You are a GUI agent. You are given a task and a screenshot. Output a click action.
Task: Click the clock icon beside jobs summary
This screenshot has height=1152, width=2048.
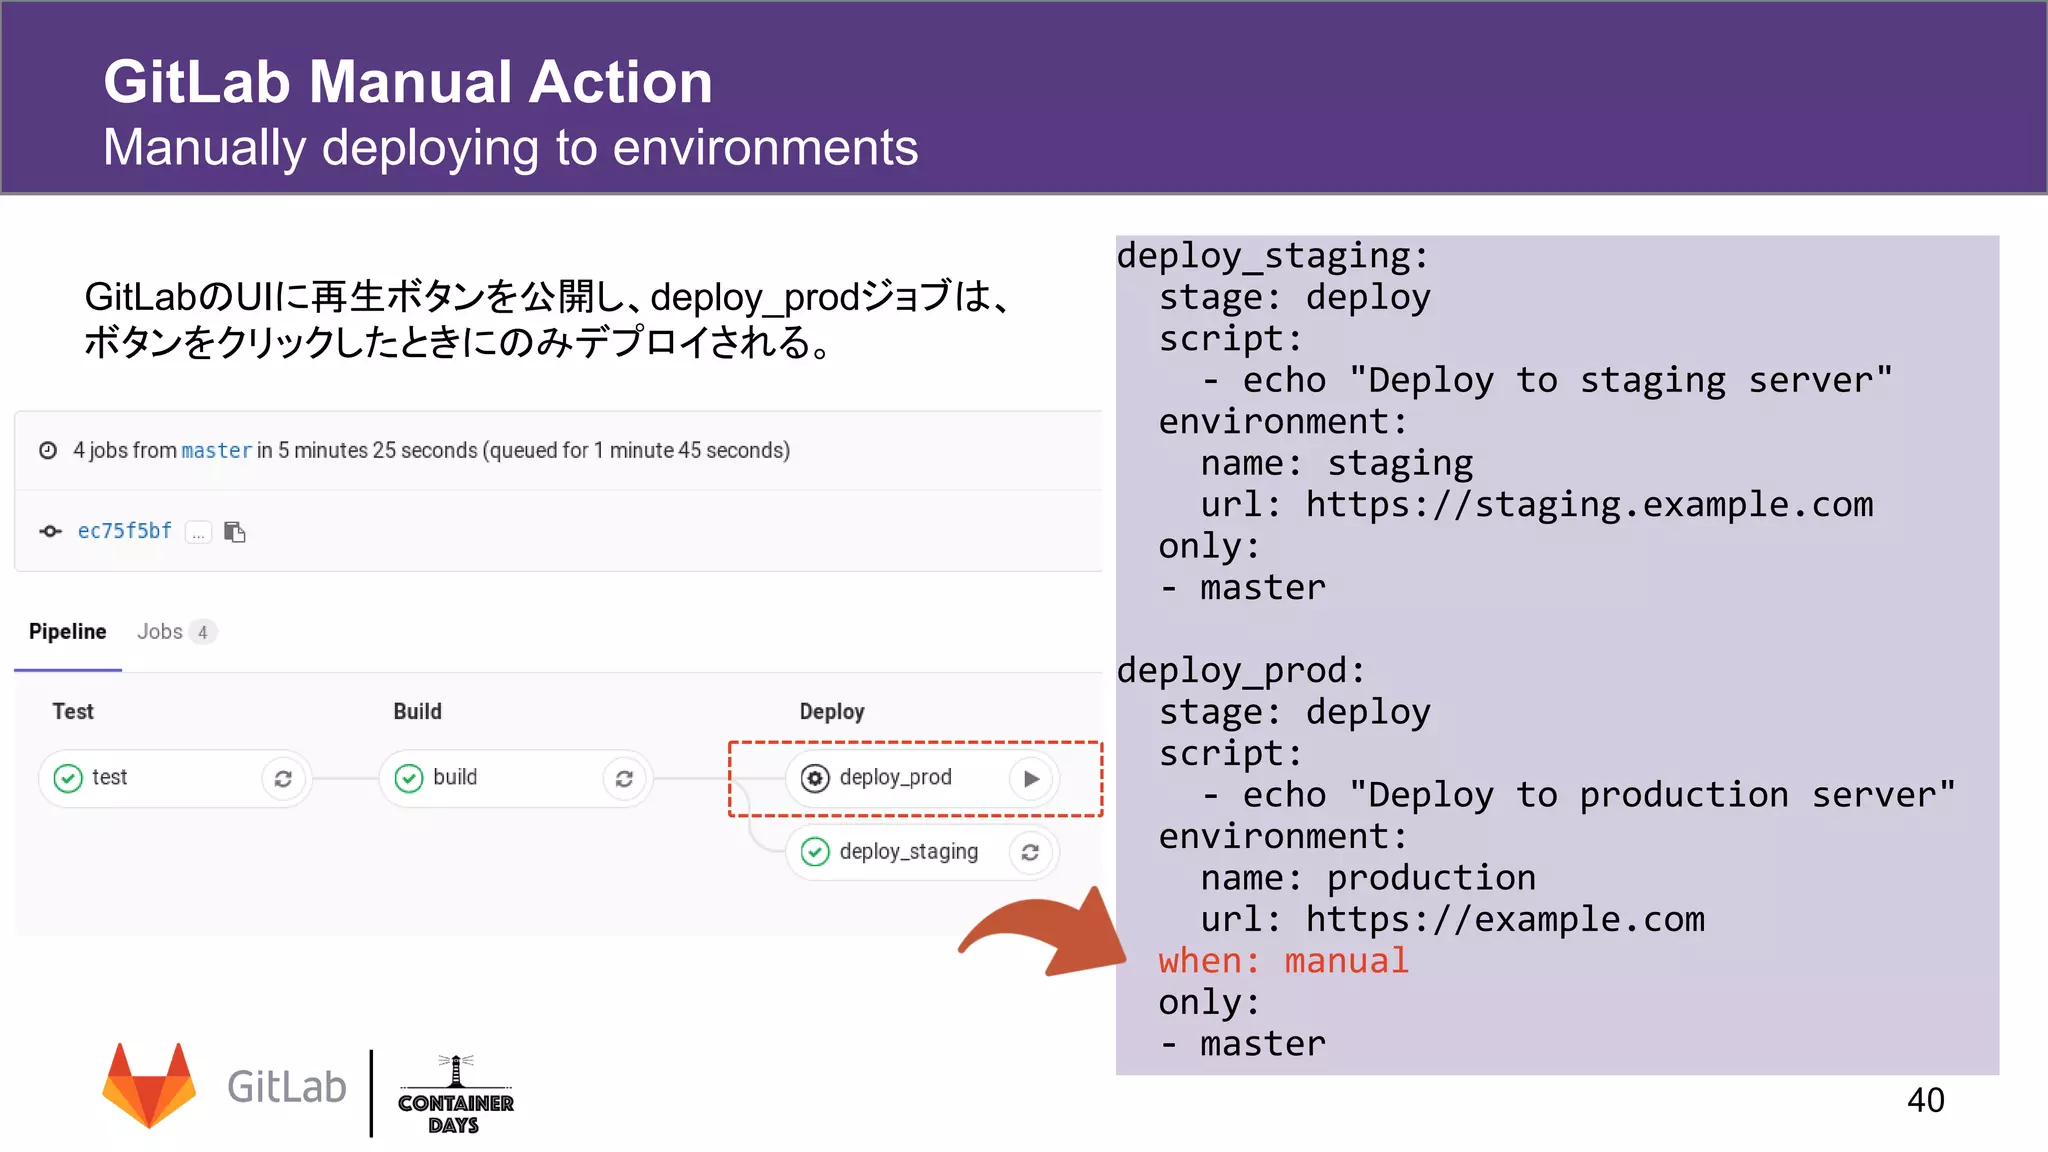pyautogui.click(x=48, y=451)
